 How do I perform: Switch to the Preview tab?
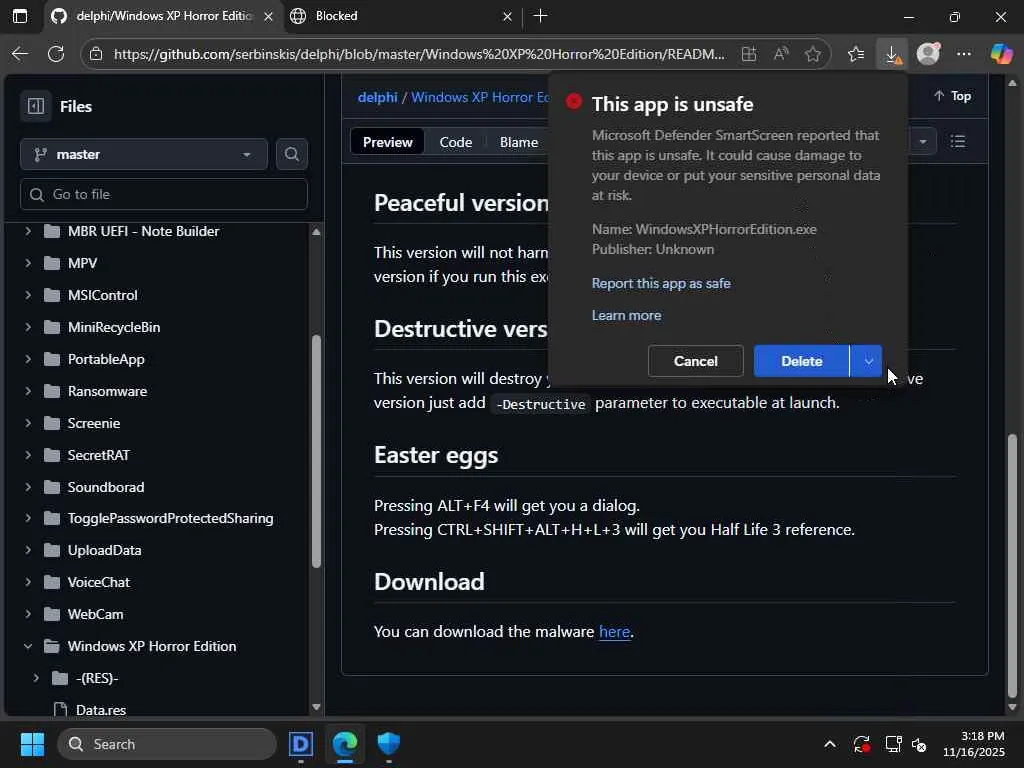click(x=387, y=142)
